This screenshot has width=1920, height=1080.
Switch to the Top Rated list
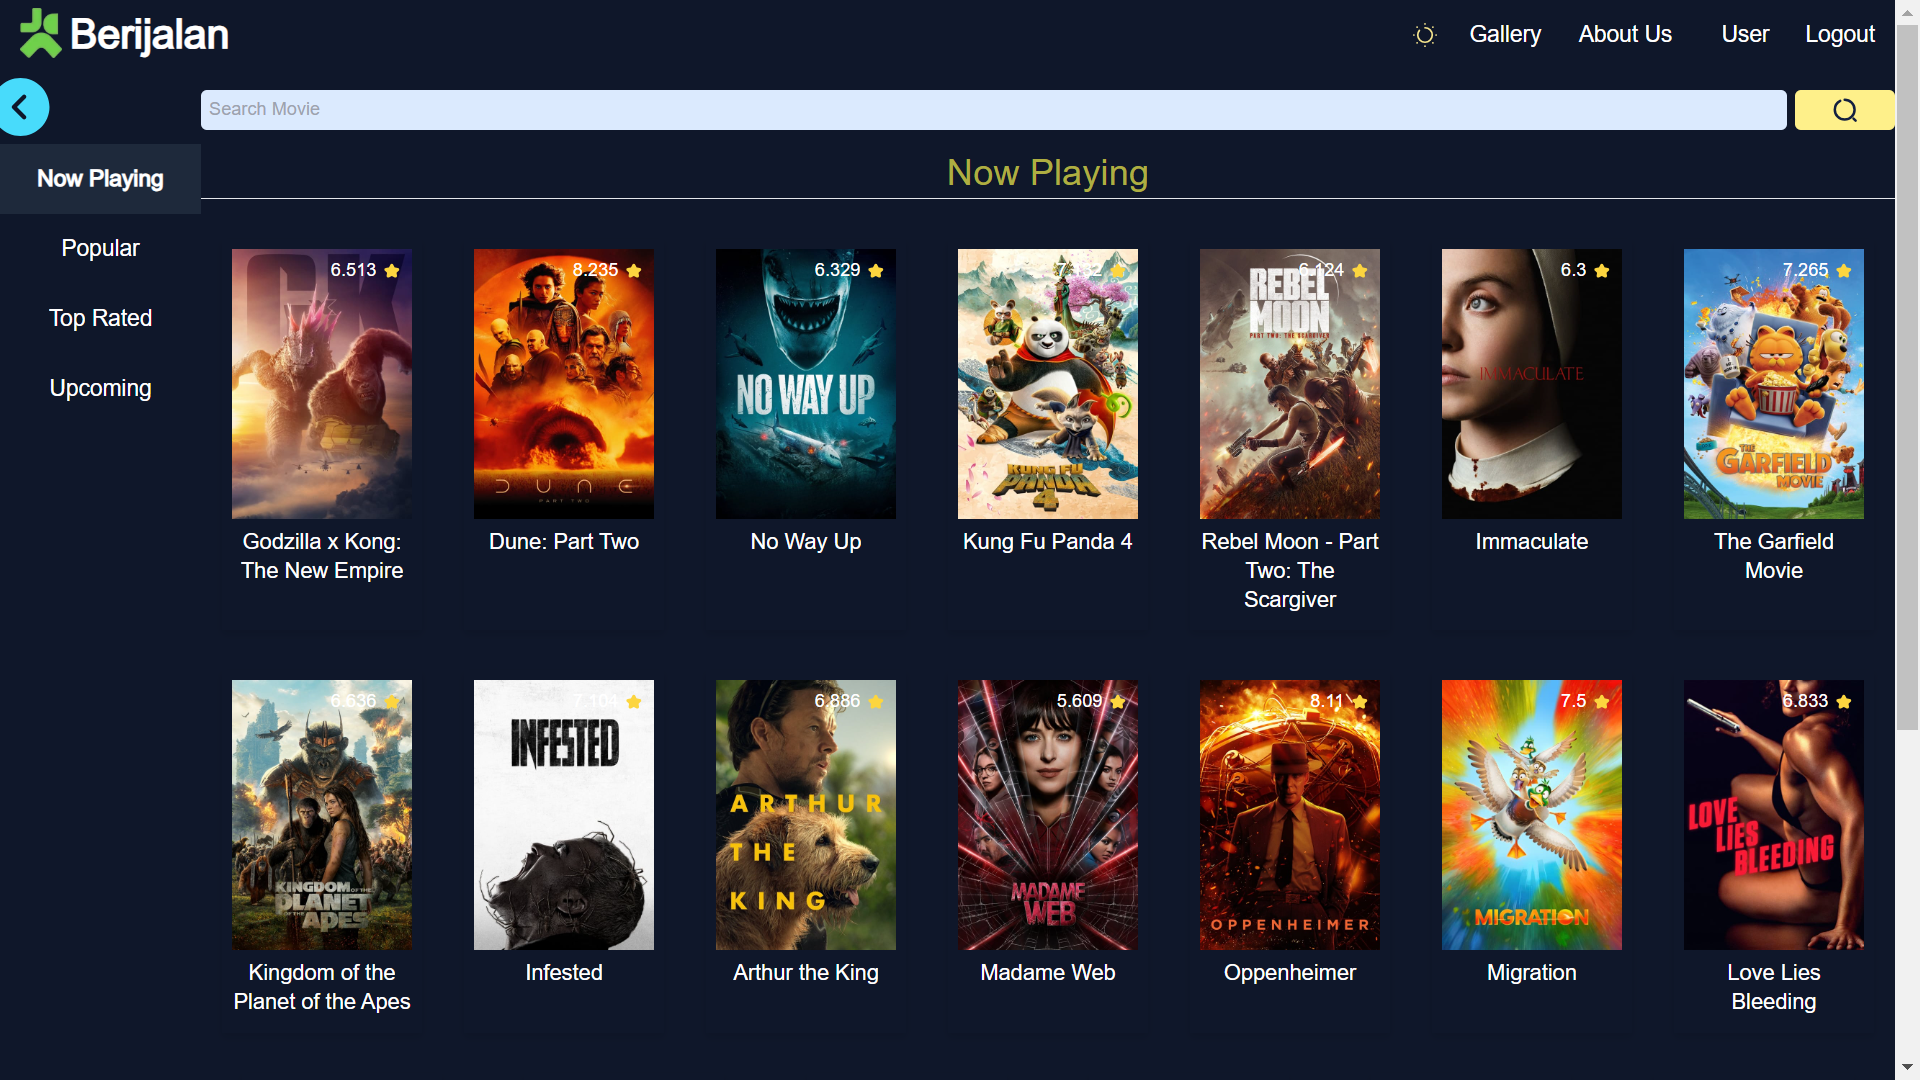pyautogui.click(x=100, y=318)
